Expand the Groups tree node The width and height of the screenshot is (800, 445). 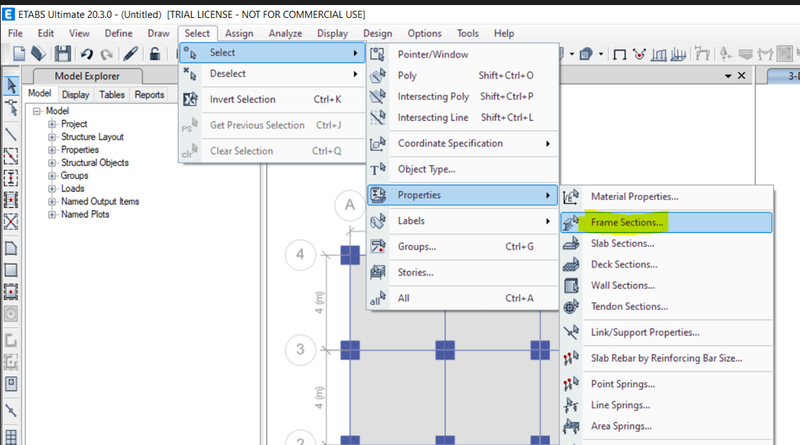click(52, 176)
